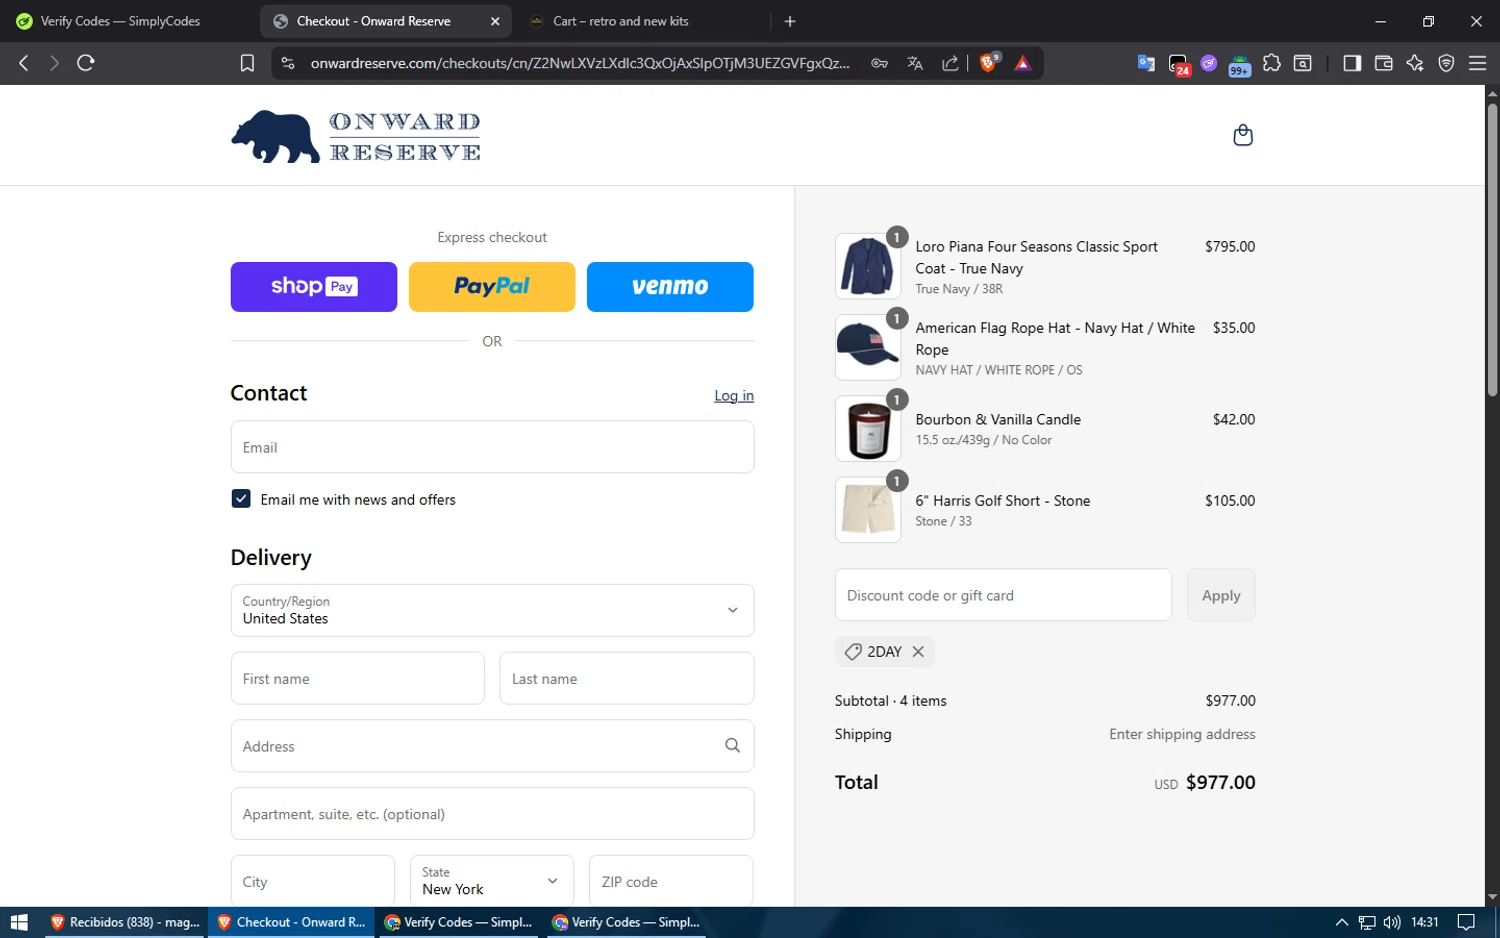The height and width of the screenshot is (938, 1500).
Task: Remove the 2DAY discount code
Action: [918, 651]
